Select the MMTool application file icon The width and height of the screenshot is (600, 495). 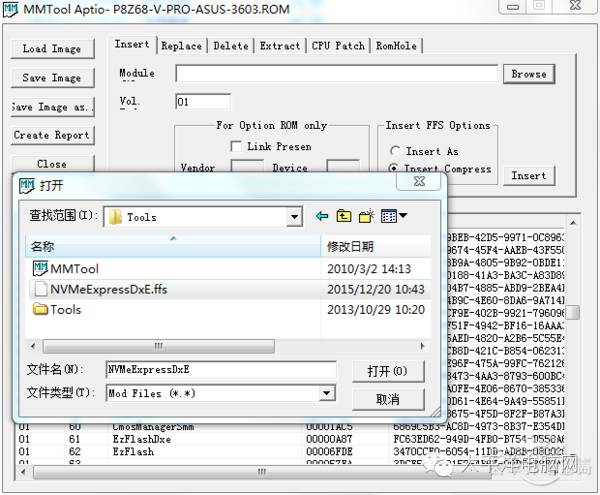click(41, 268)
